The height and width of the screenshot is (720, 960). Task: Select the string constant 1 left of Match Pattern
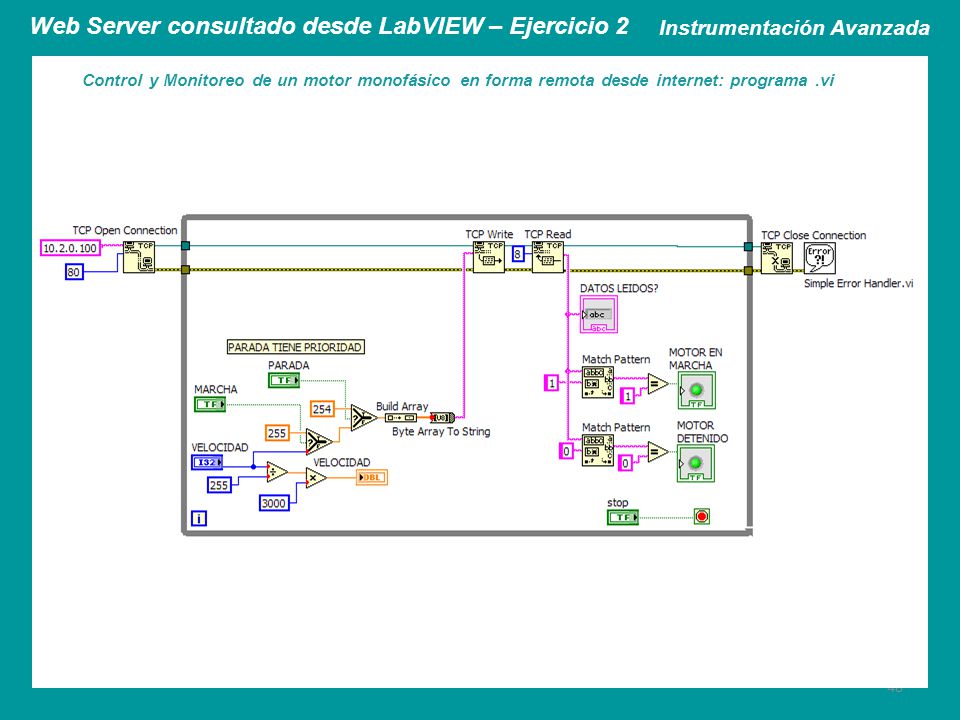[552, 383]
